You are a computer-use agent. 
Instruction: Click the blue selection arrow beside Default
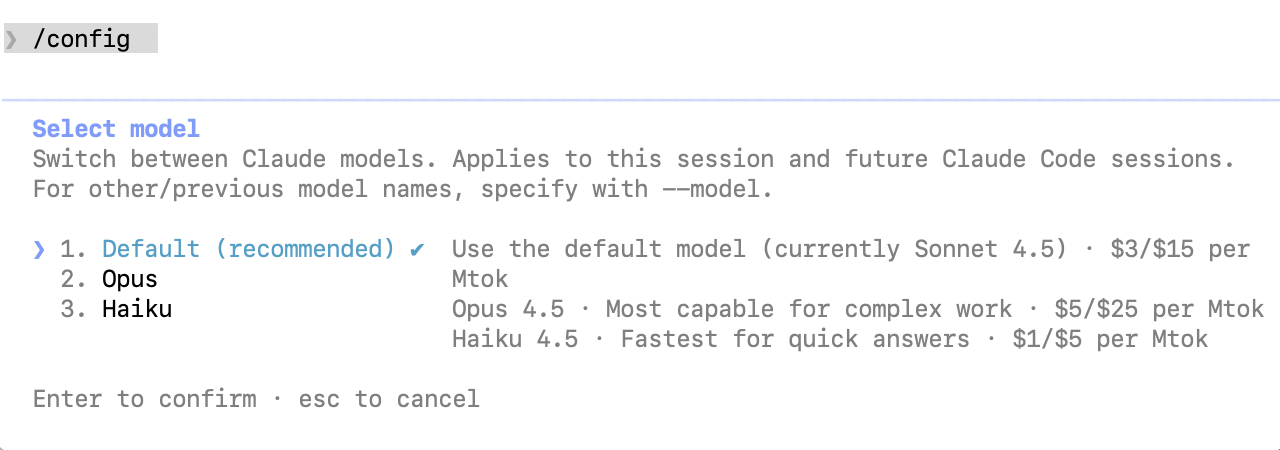(x=39, y=250)
